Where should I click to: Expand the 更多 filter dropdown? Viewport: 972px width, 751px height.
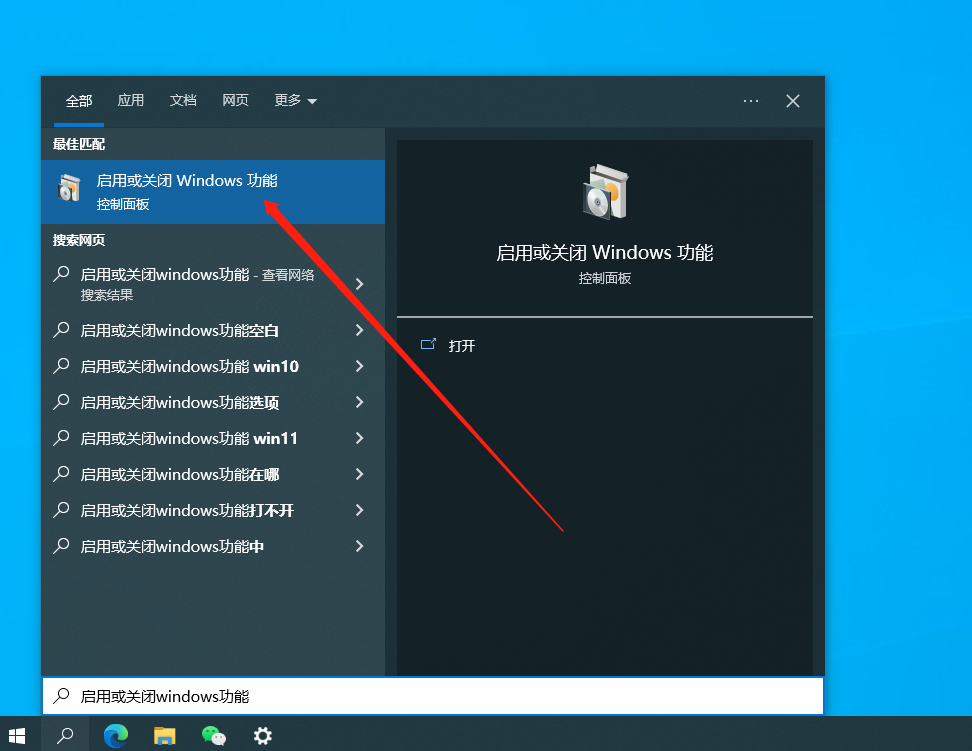(295, 101)
